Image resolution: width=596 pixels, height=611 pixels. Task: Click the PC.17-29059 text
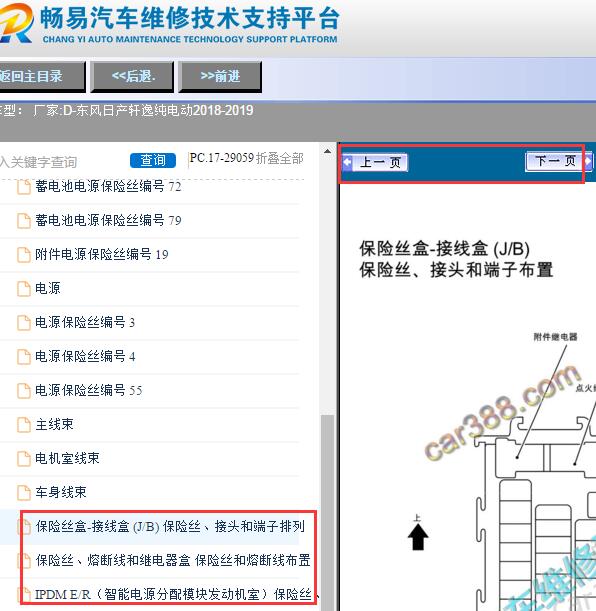tap(222, 158)
